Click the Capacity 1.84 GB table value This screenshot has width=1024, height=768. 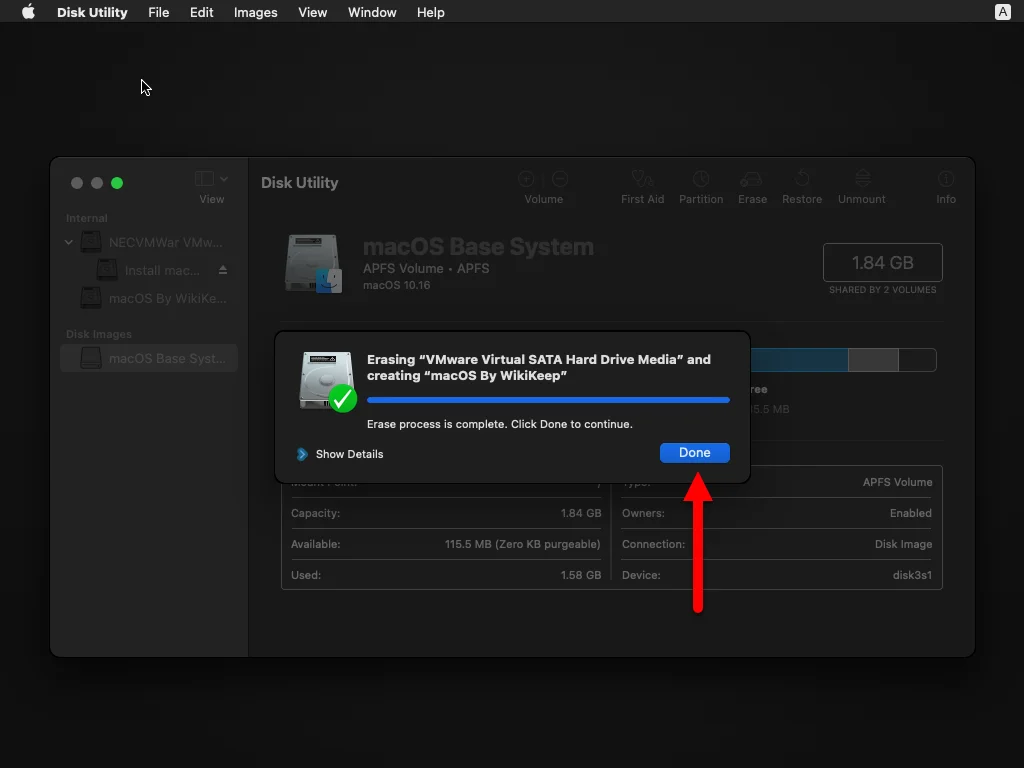click(581, 513)
